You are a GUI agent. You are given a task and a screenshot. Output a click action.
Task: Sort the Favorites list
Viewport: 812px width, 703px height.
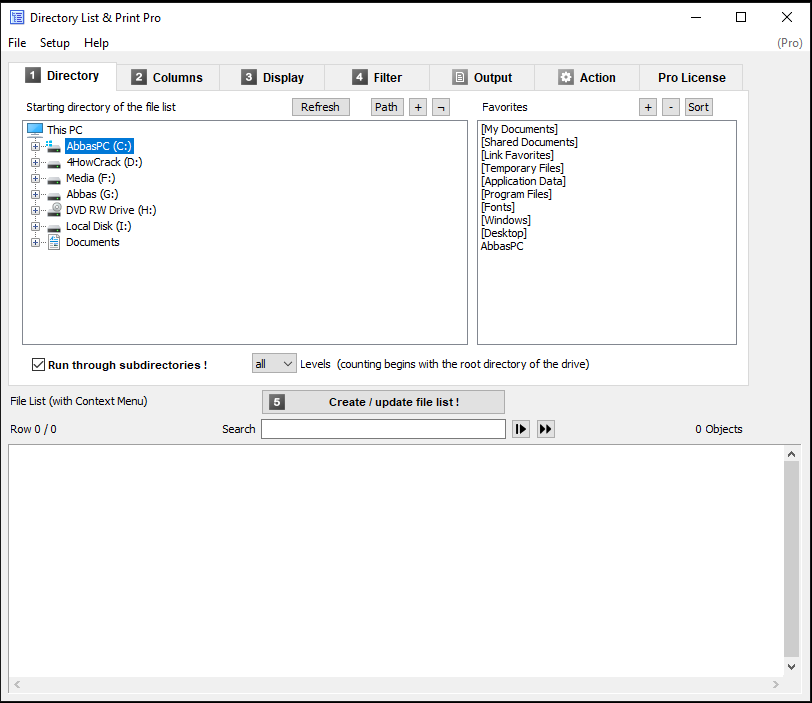(x=699, y=107)
